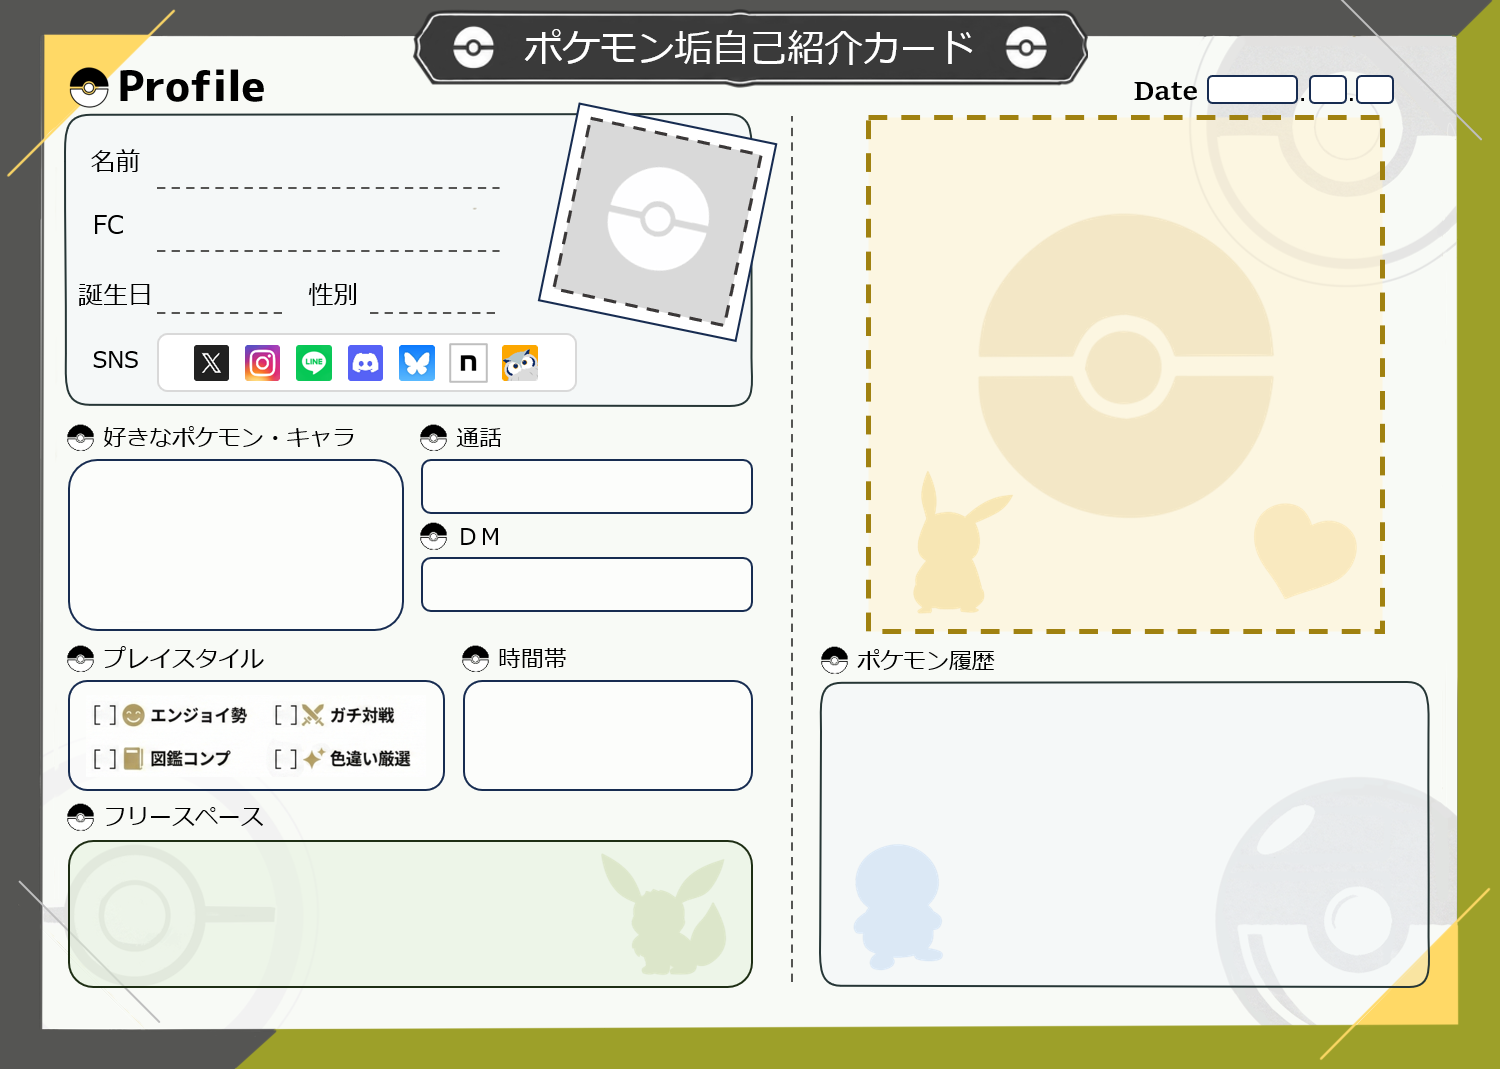Click the Date month box
The image size is (1500, 1069).
click(x=1328, y=90)
